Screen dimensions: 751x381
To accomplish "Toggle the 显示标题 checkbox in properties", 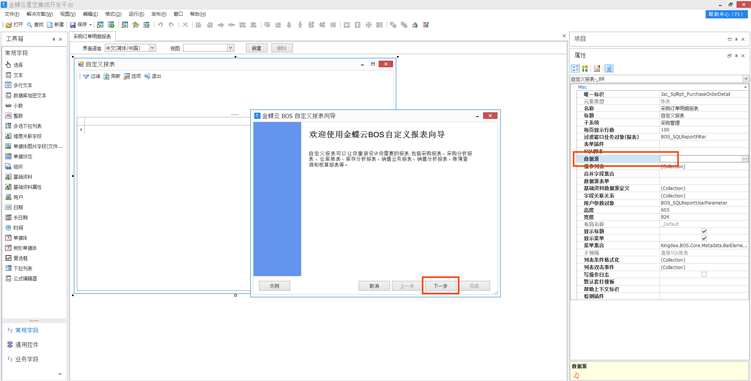I will pos(704,231).
